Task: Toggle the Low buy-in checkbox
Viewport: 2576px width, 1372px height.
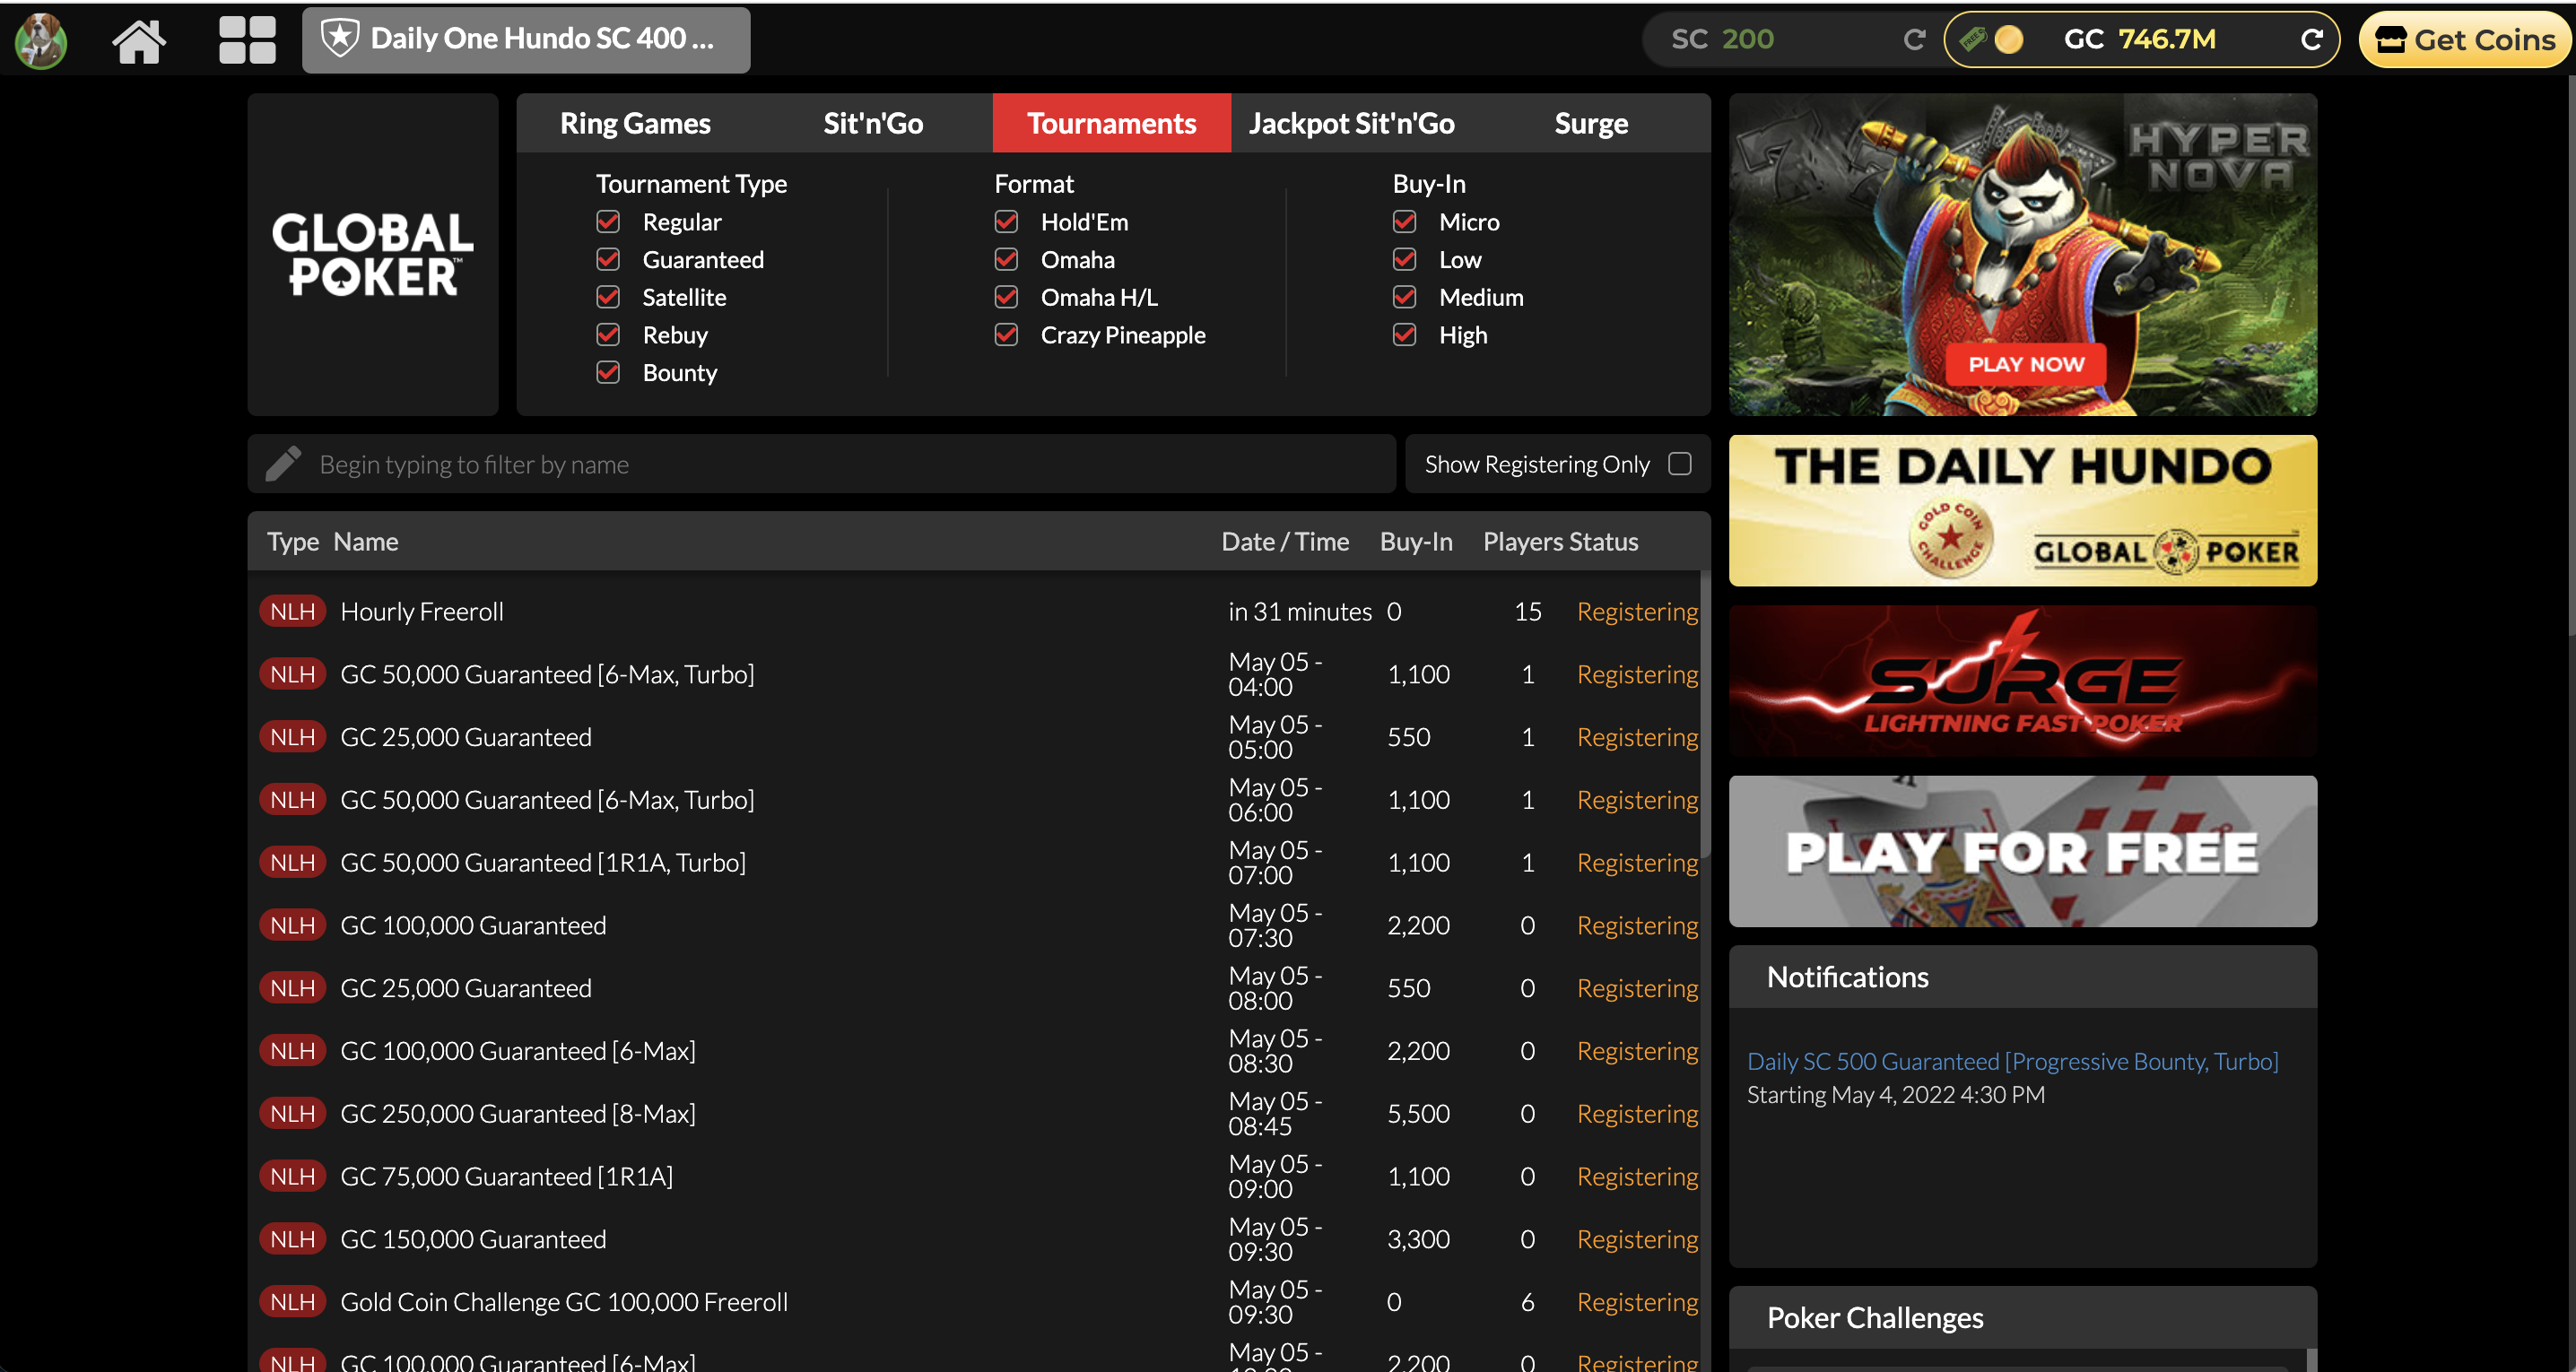Action: [x=1404, y=259]
